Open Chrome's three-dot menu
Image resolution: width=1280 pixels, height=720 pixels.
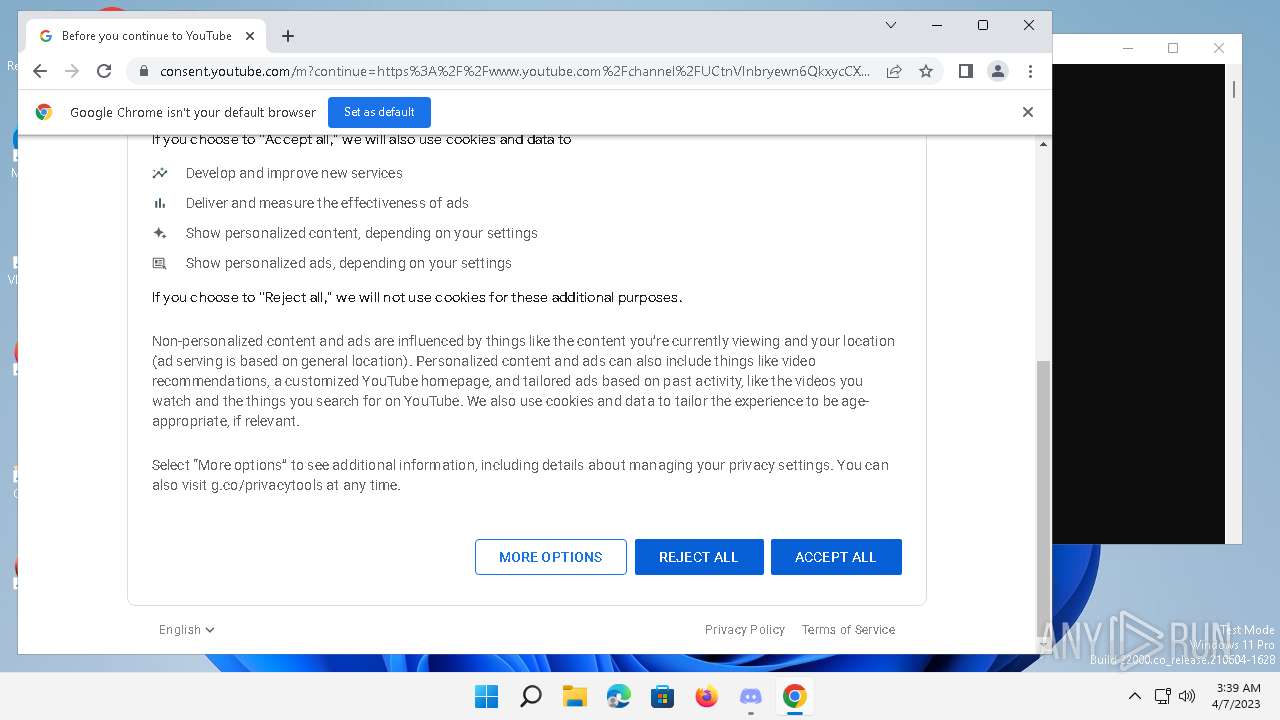point(1030,71)
